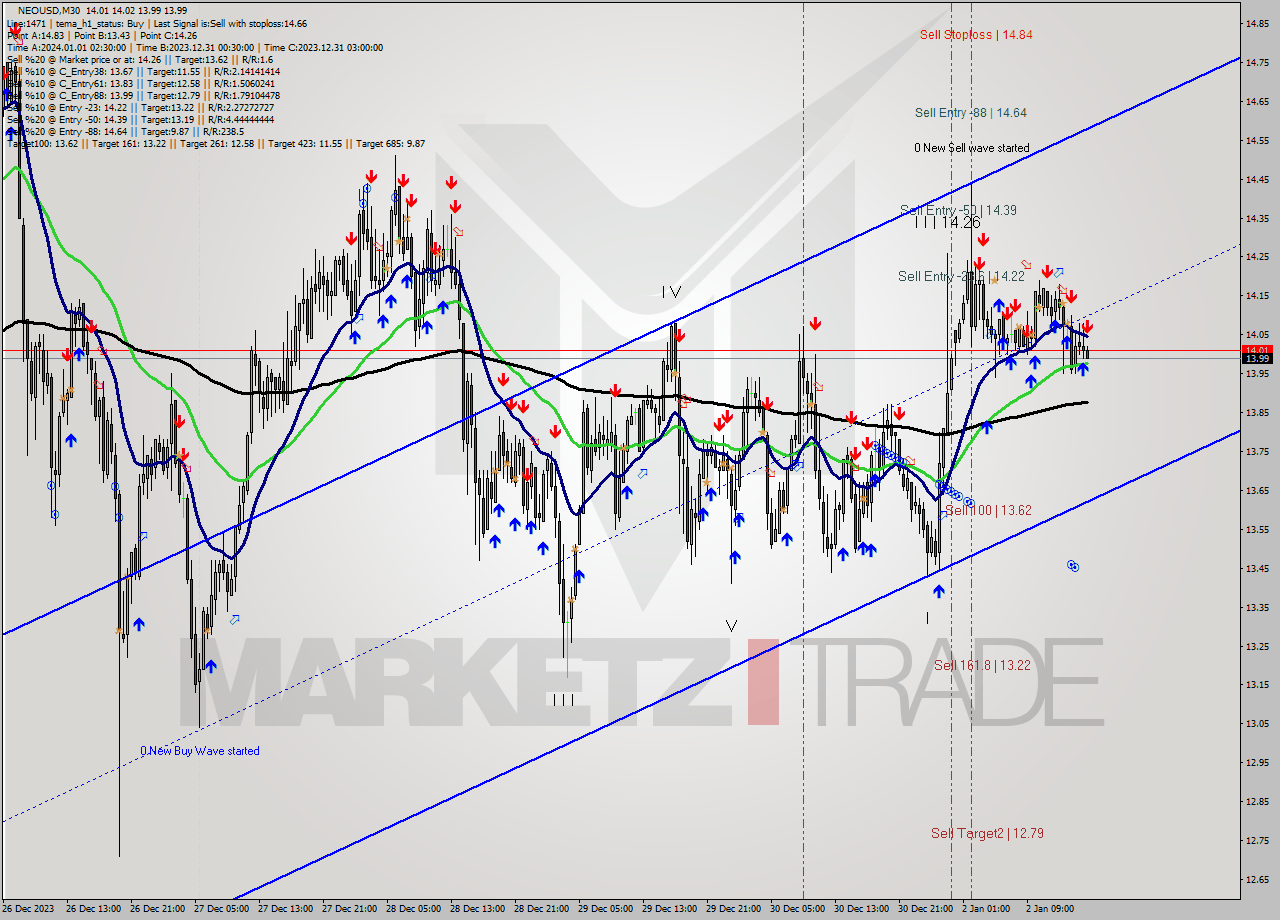Click the 'C_Entry38: 13.67' signal line
This screenshot has width=1280, height=920.
click(x=143, y=71)
